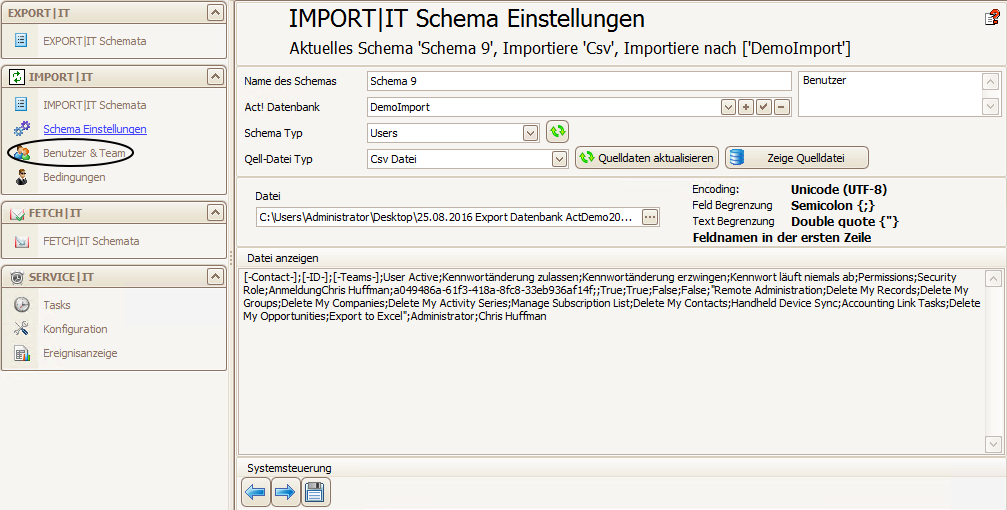Click the help icon in top-right corner
The image size is (1007, 510).
click(992, 17)
